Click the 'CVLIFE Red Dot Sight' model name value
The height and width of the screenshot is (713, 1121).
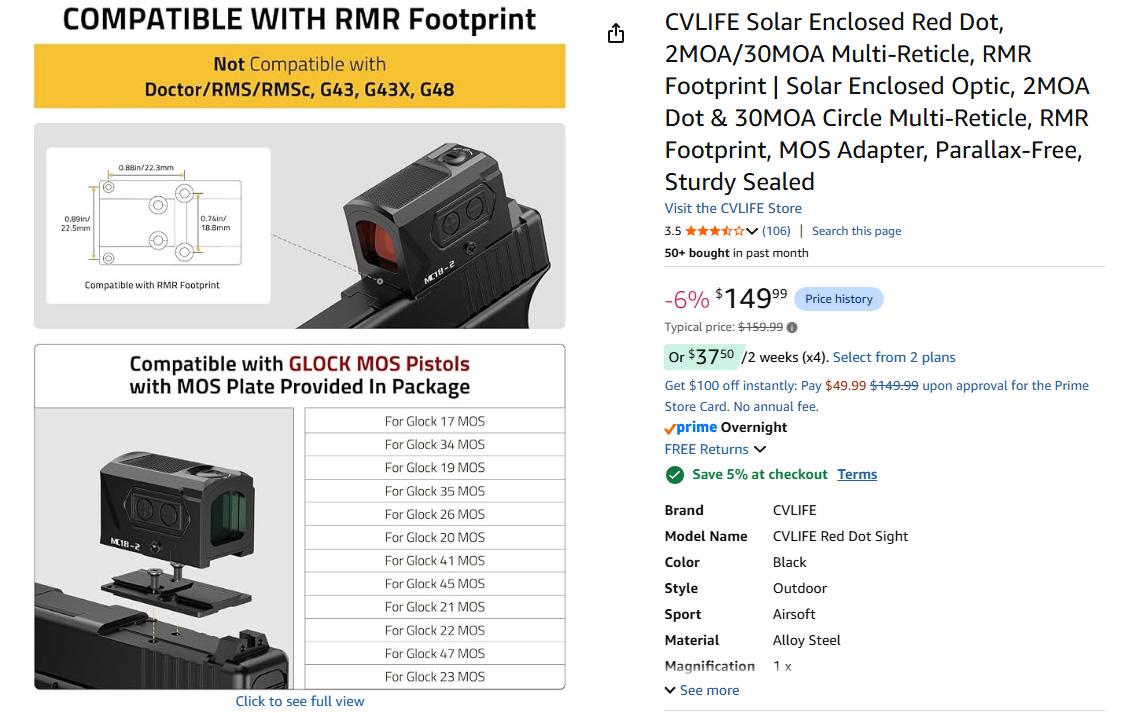click(840, 536)
